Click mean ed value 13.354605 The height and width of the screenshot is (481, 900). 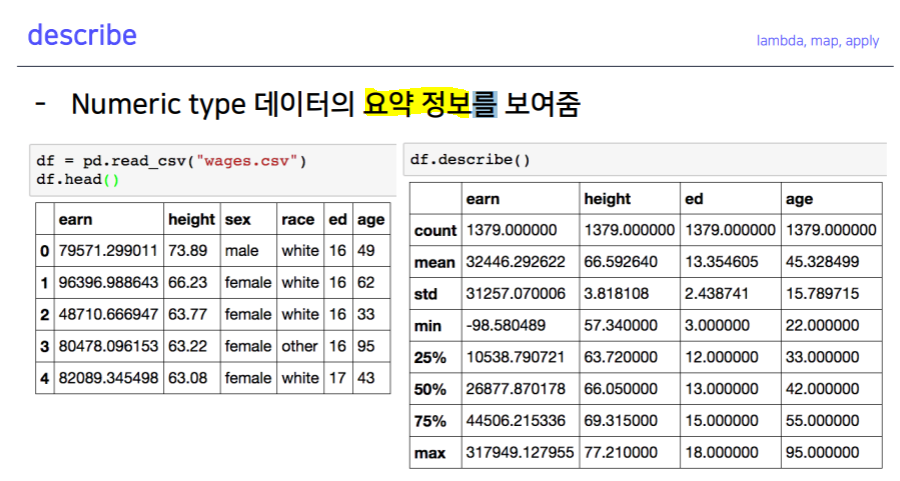click(x=721, y=262)
